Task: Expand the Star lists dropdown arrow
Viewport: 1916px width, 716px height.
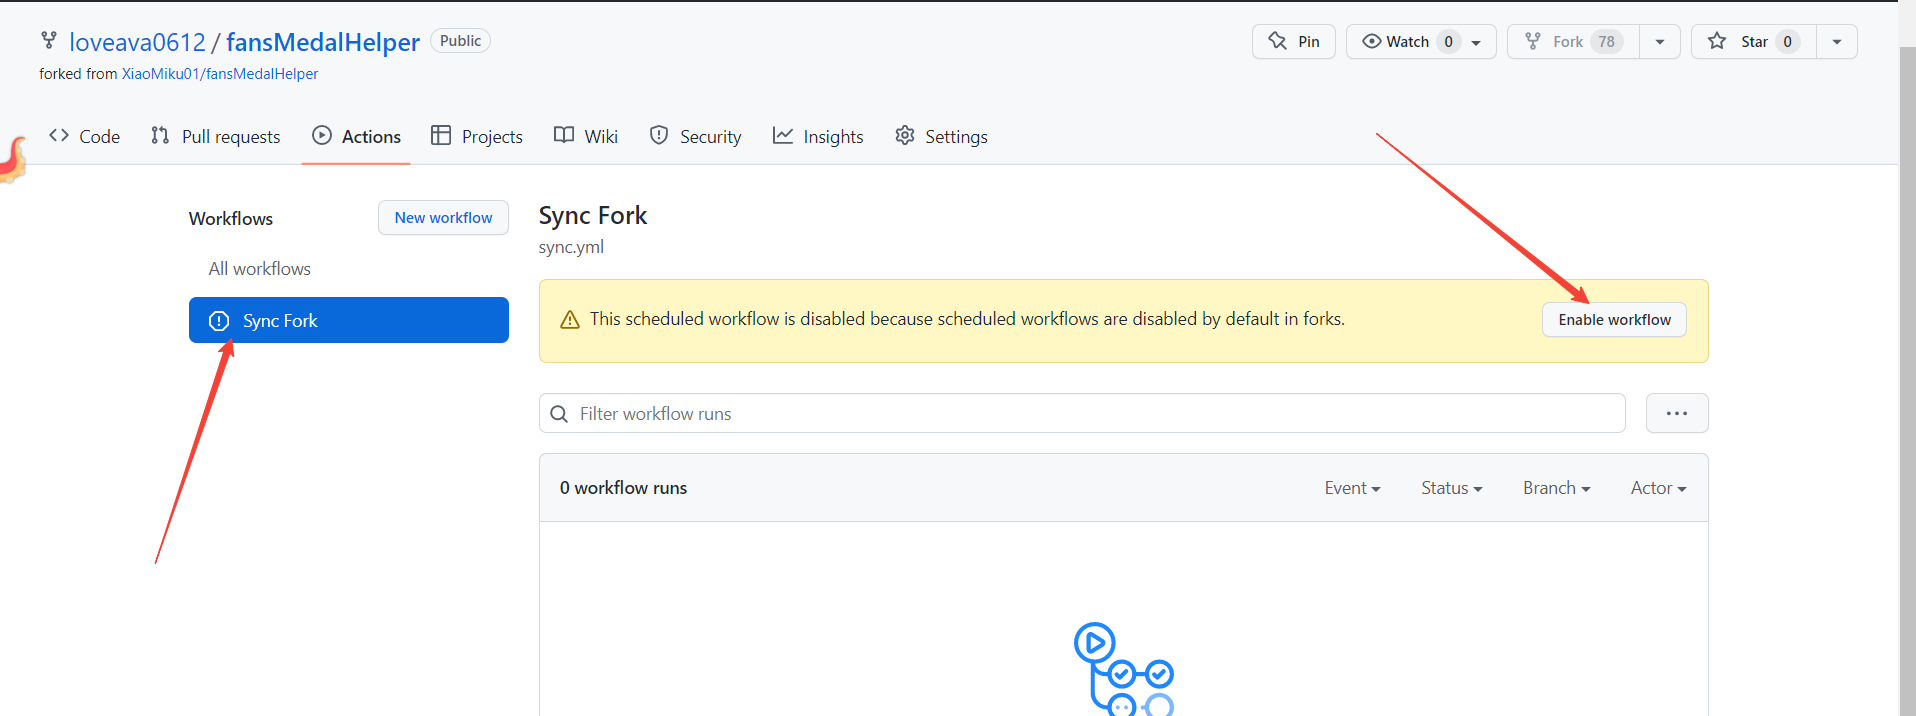Action: coord(1837,42)
